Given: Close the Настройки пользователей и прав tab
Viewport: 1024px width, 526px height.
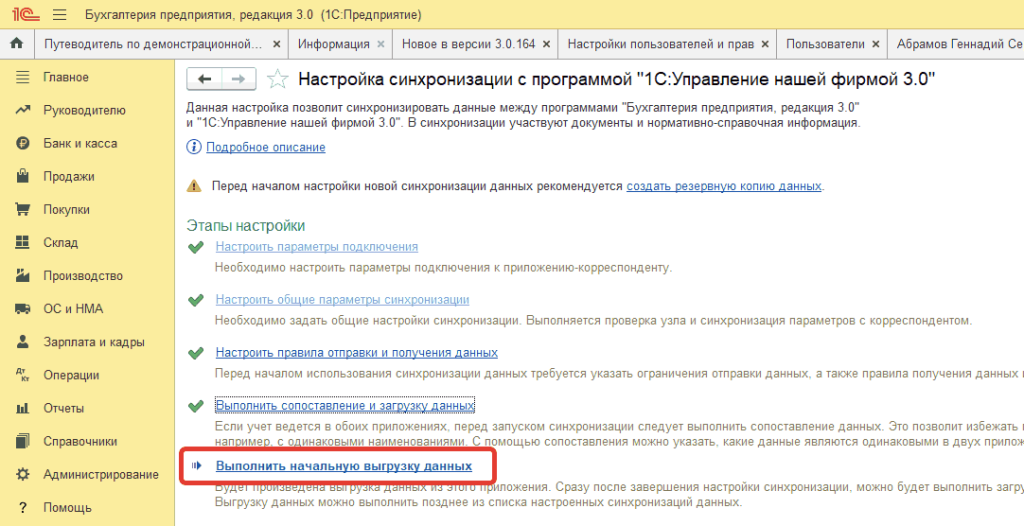Looking at the screenshot, I should (765, 44).
